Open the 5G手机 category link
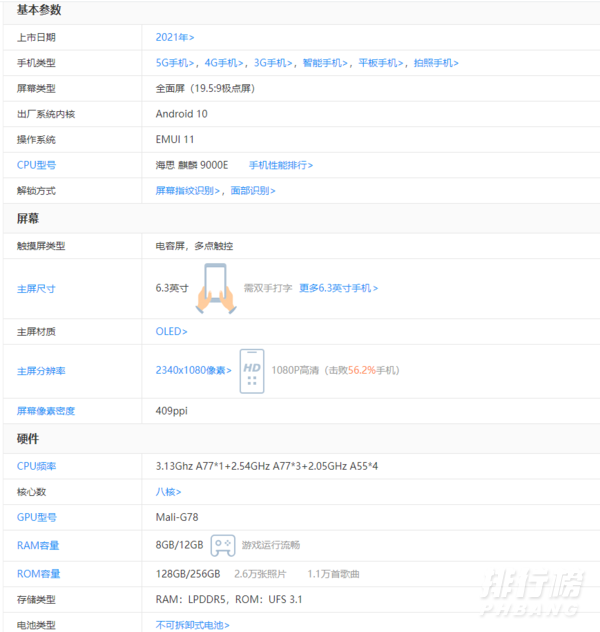This screenshot has width=600, height=632. [175, 63]
